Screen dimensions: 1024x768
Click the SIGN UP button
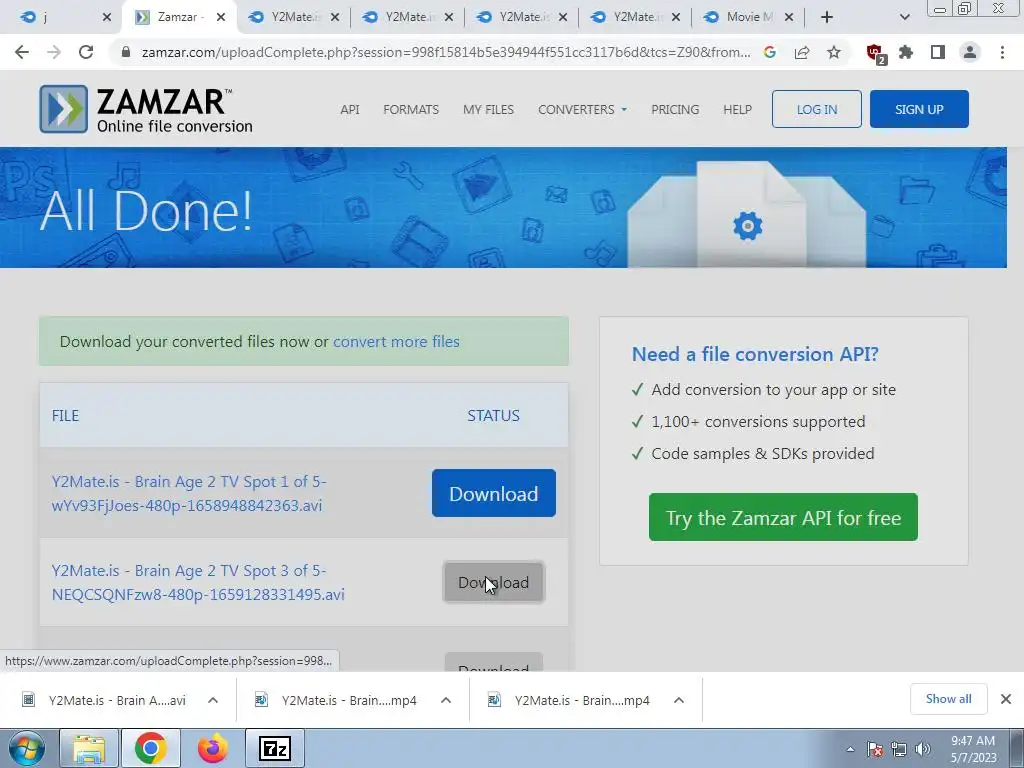(x=919, y=109)
